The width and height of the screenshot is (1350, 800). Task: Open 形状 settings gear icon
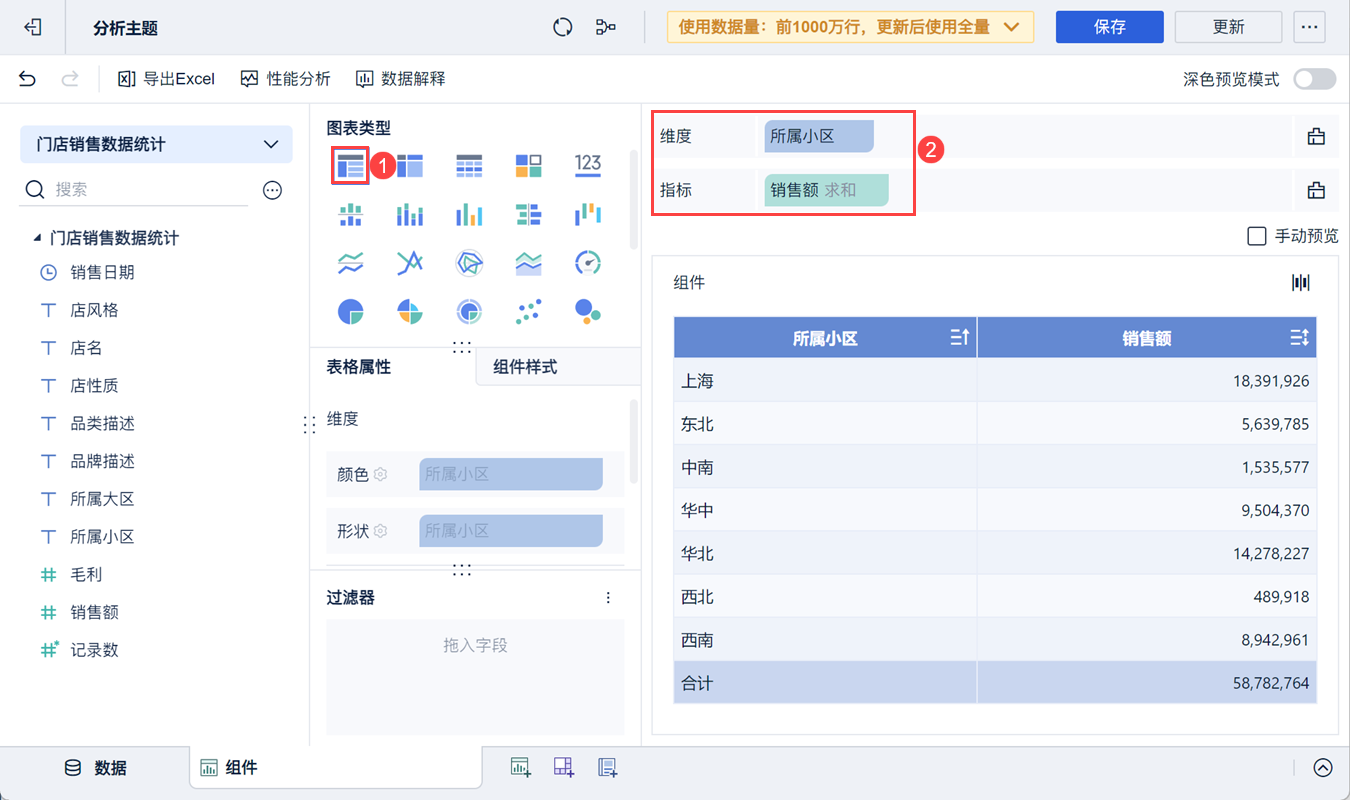point(380,531)
